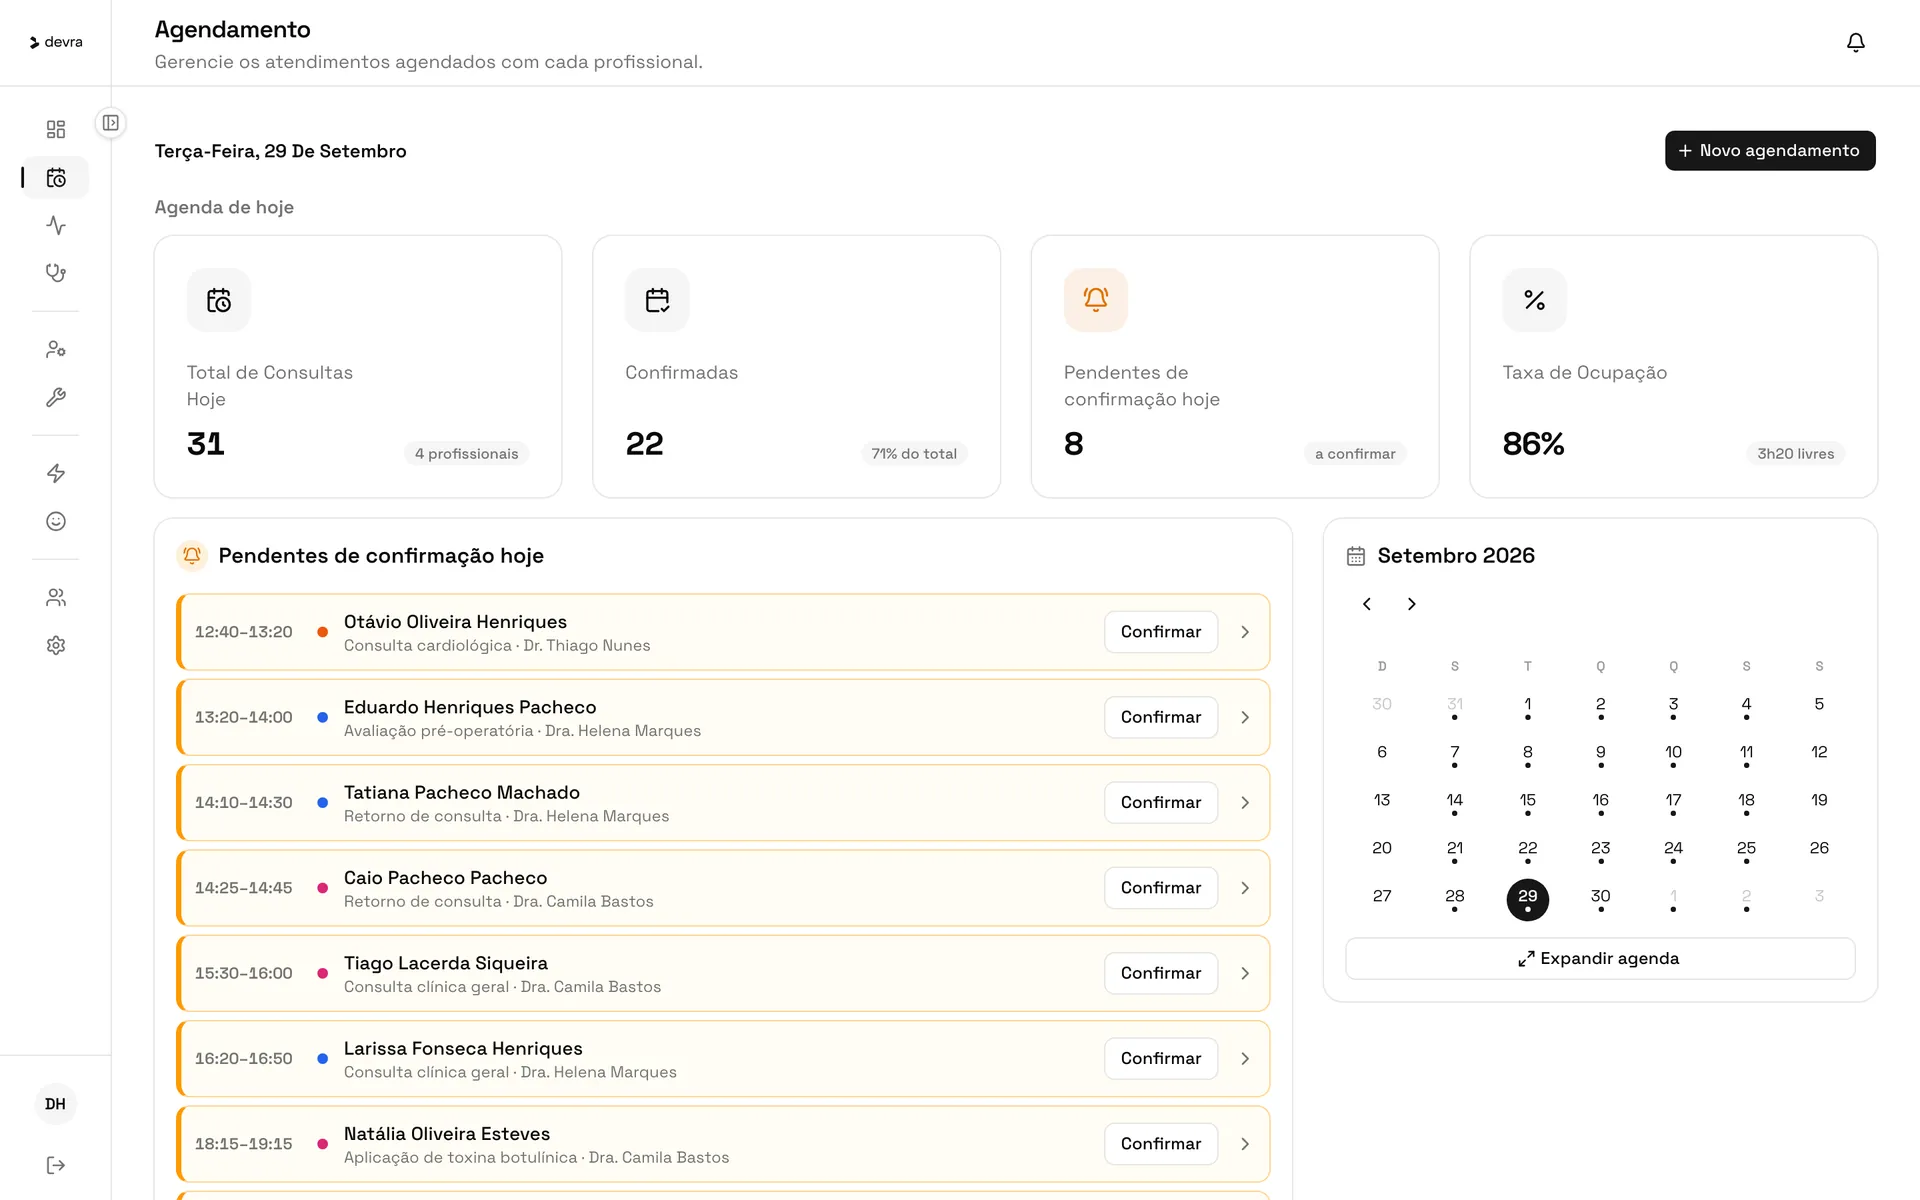The width and height of the screenshot is (1920, 1200).
Task: Click the Total de Consultas value 31
Action: coord(205,444)
